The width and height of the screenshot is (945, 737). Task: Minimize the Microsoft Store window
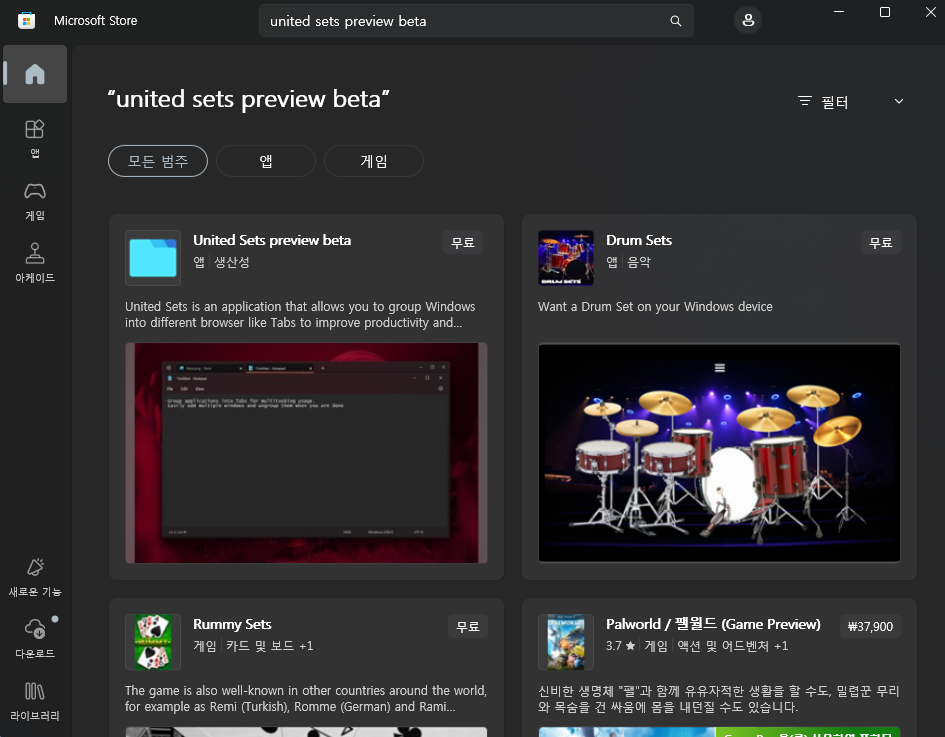[838, 12]
